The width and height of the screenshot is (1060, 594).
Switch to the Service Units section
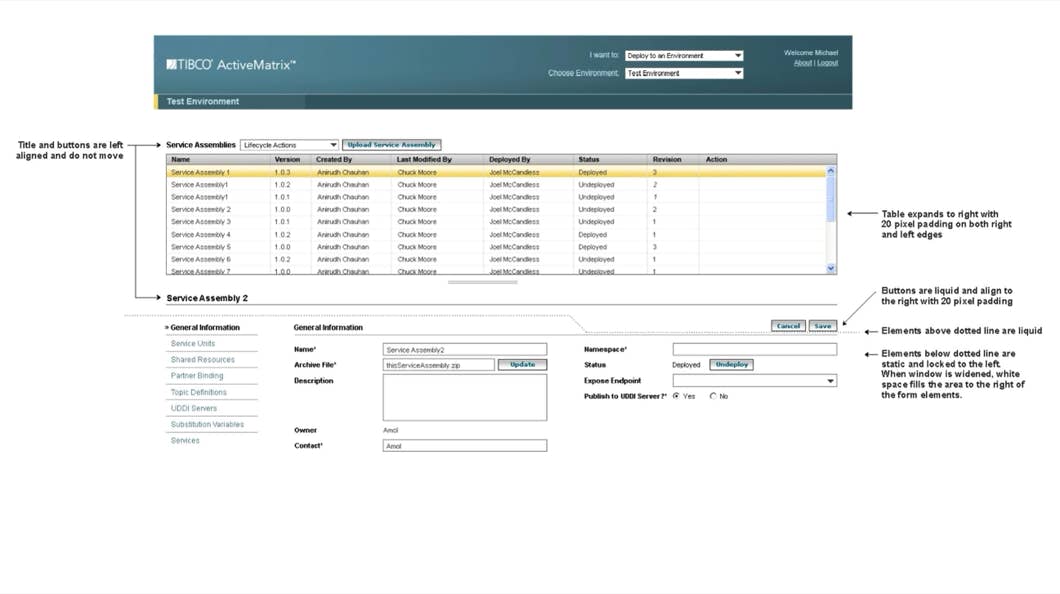coord(193,344)
